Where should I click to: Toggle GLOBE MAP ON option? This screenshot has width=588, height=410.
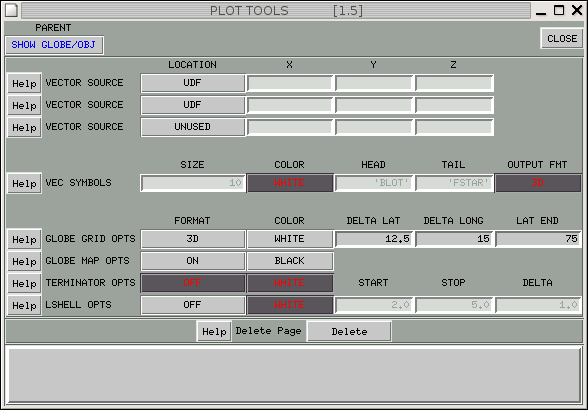pyautogui.click(x=193, y=261)
